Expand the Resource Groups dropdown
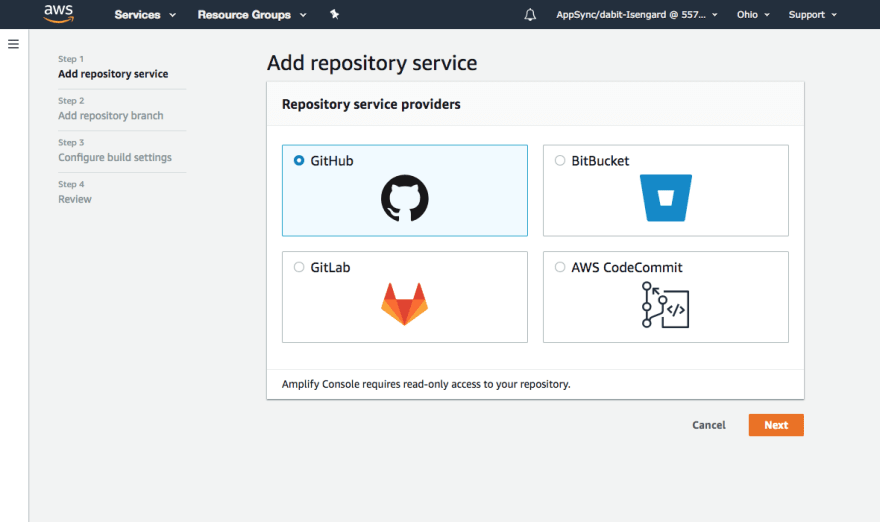This screenshot has width=880, height=522. pos(252,15)
